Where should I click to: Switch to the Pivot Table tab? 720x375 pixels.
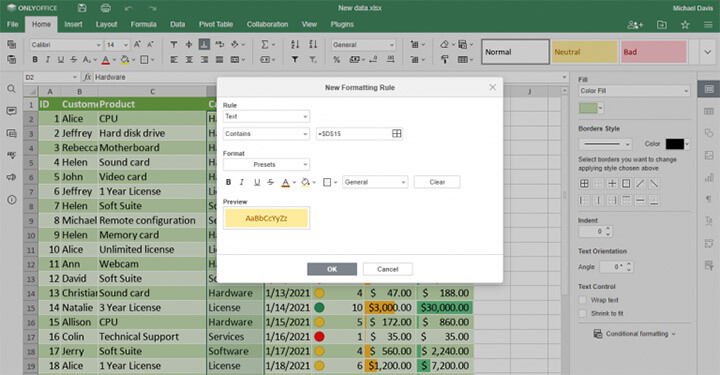pyautogui.click(x=216, y=24)
